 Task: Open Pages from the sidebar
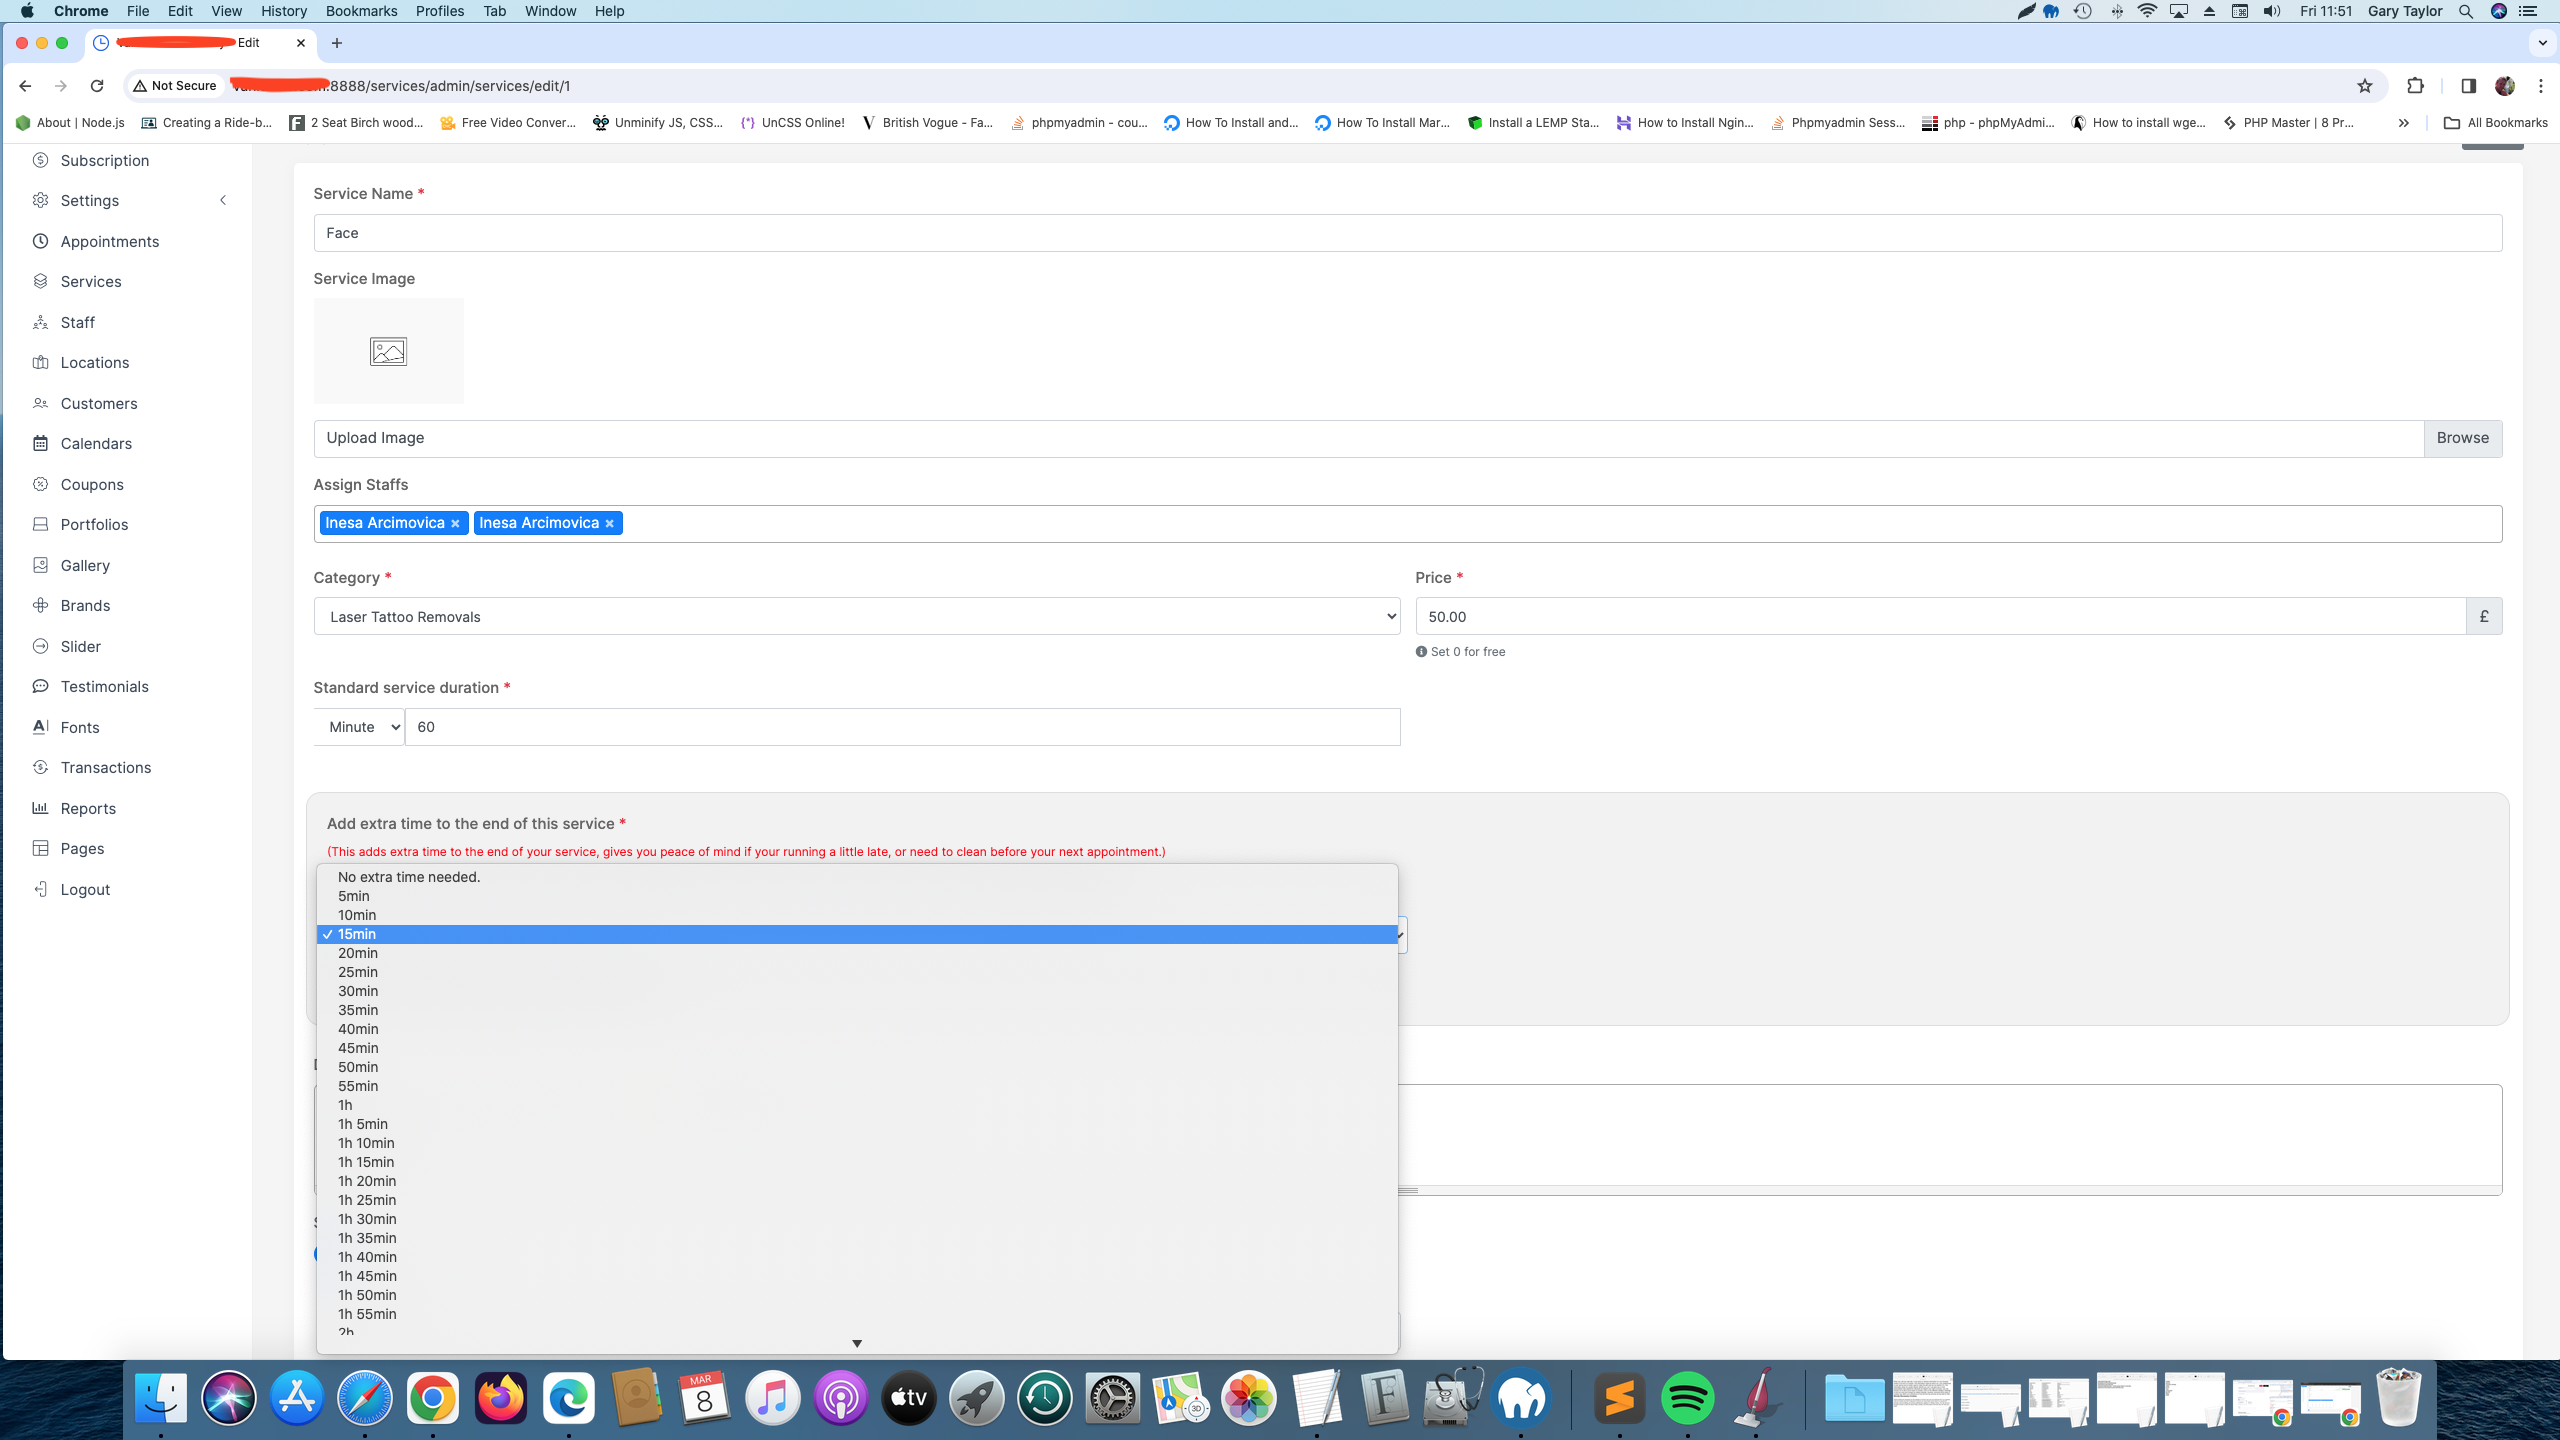click(x=82, y=848)
